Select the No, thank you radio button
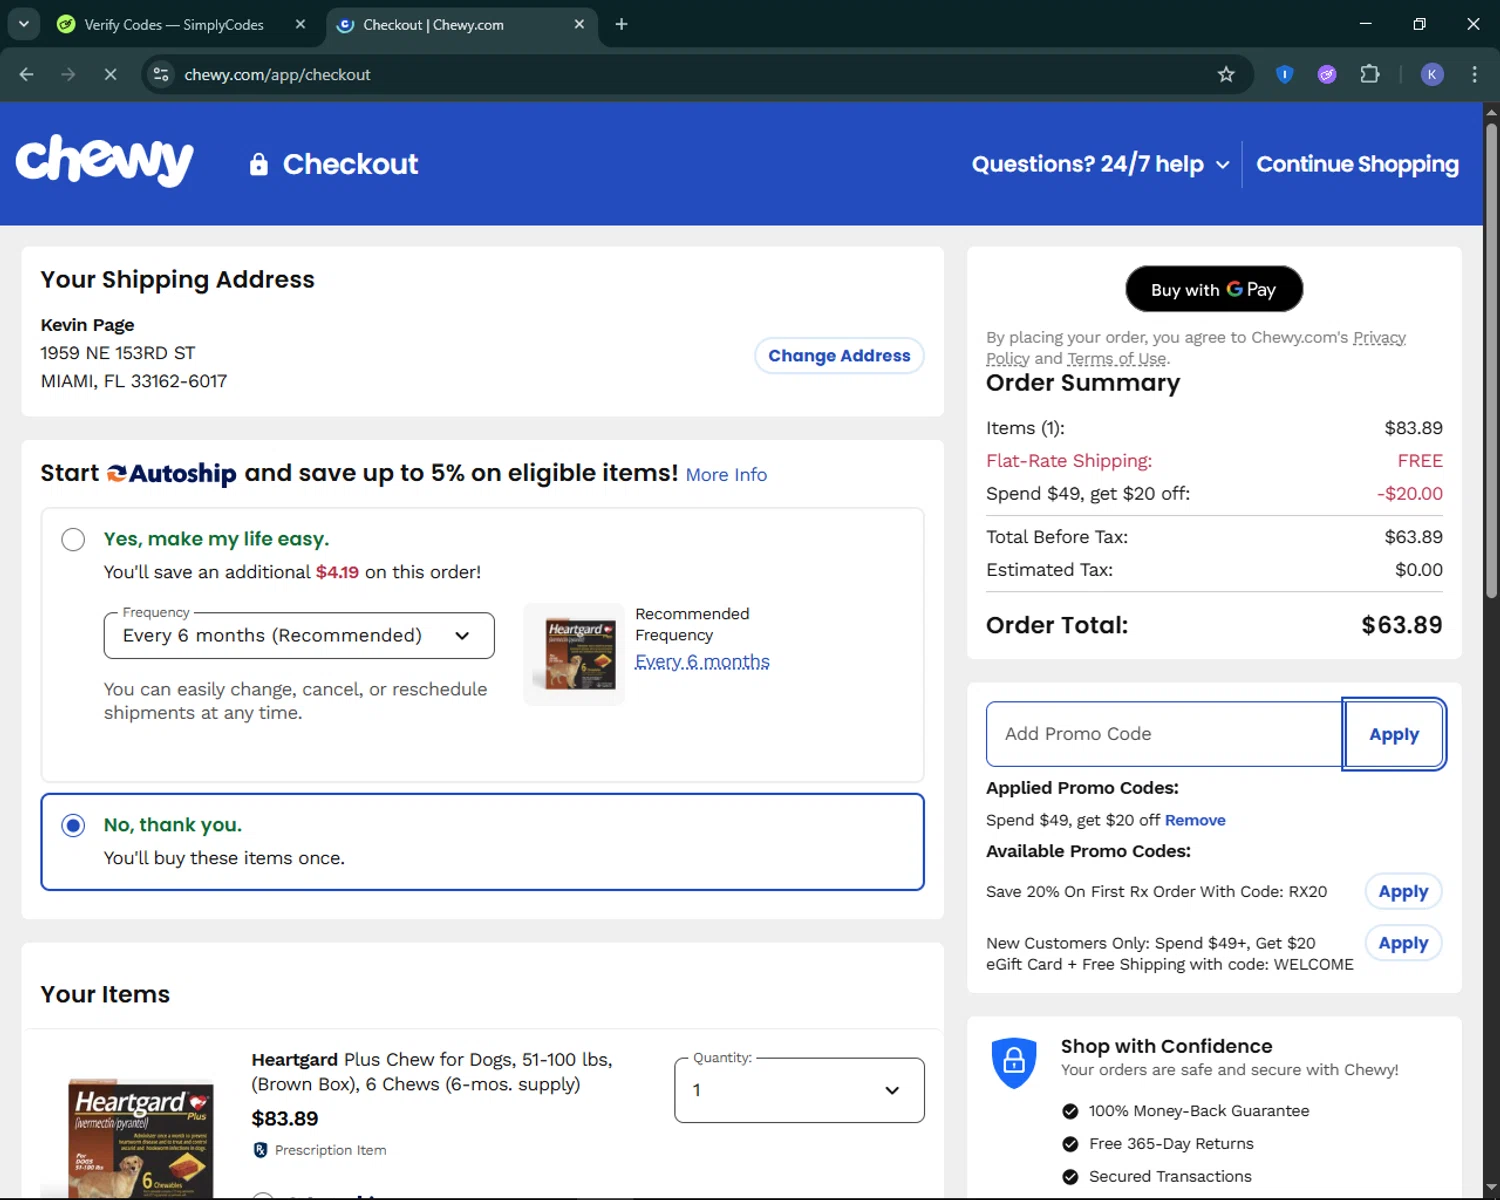The image size is (1500, 1200). point(73,826)
